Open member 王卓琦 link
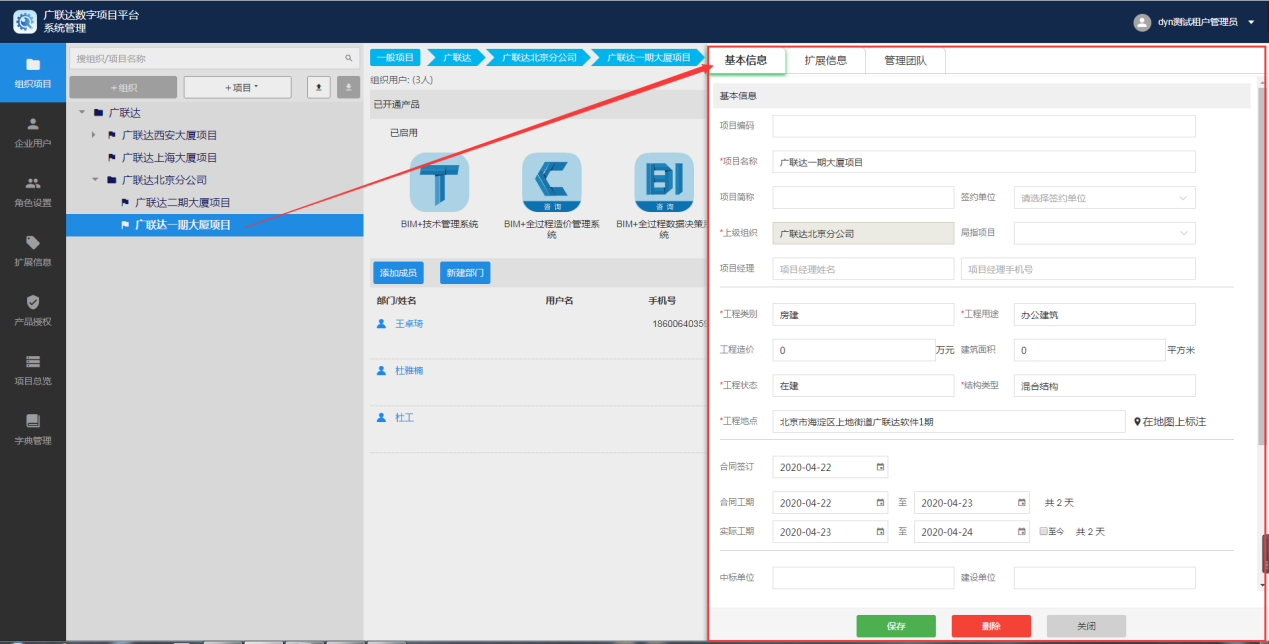 (x=409, y=324)
